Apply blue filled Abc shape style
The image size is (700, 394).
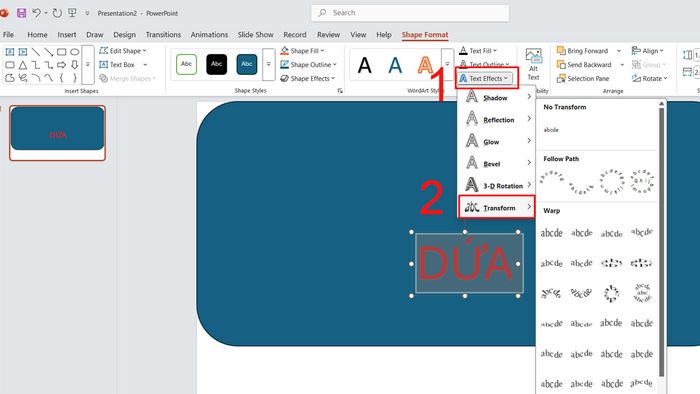pyautogui.click(x=247, y=64)
